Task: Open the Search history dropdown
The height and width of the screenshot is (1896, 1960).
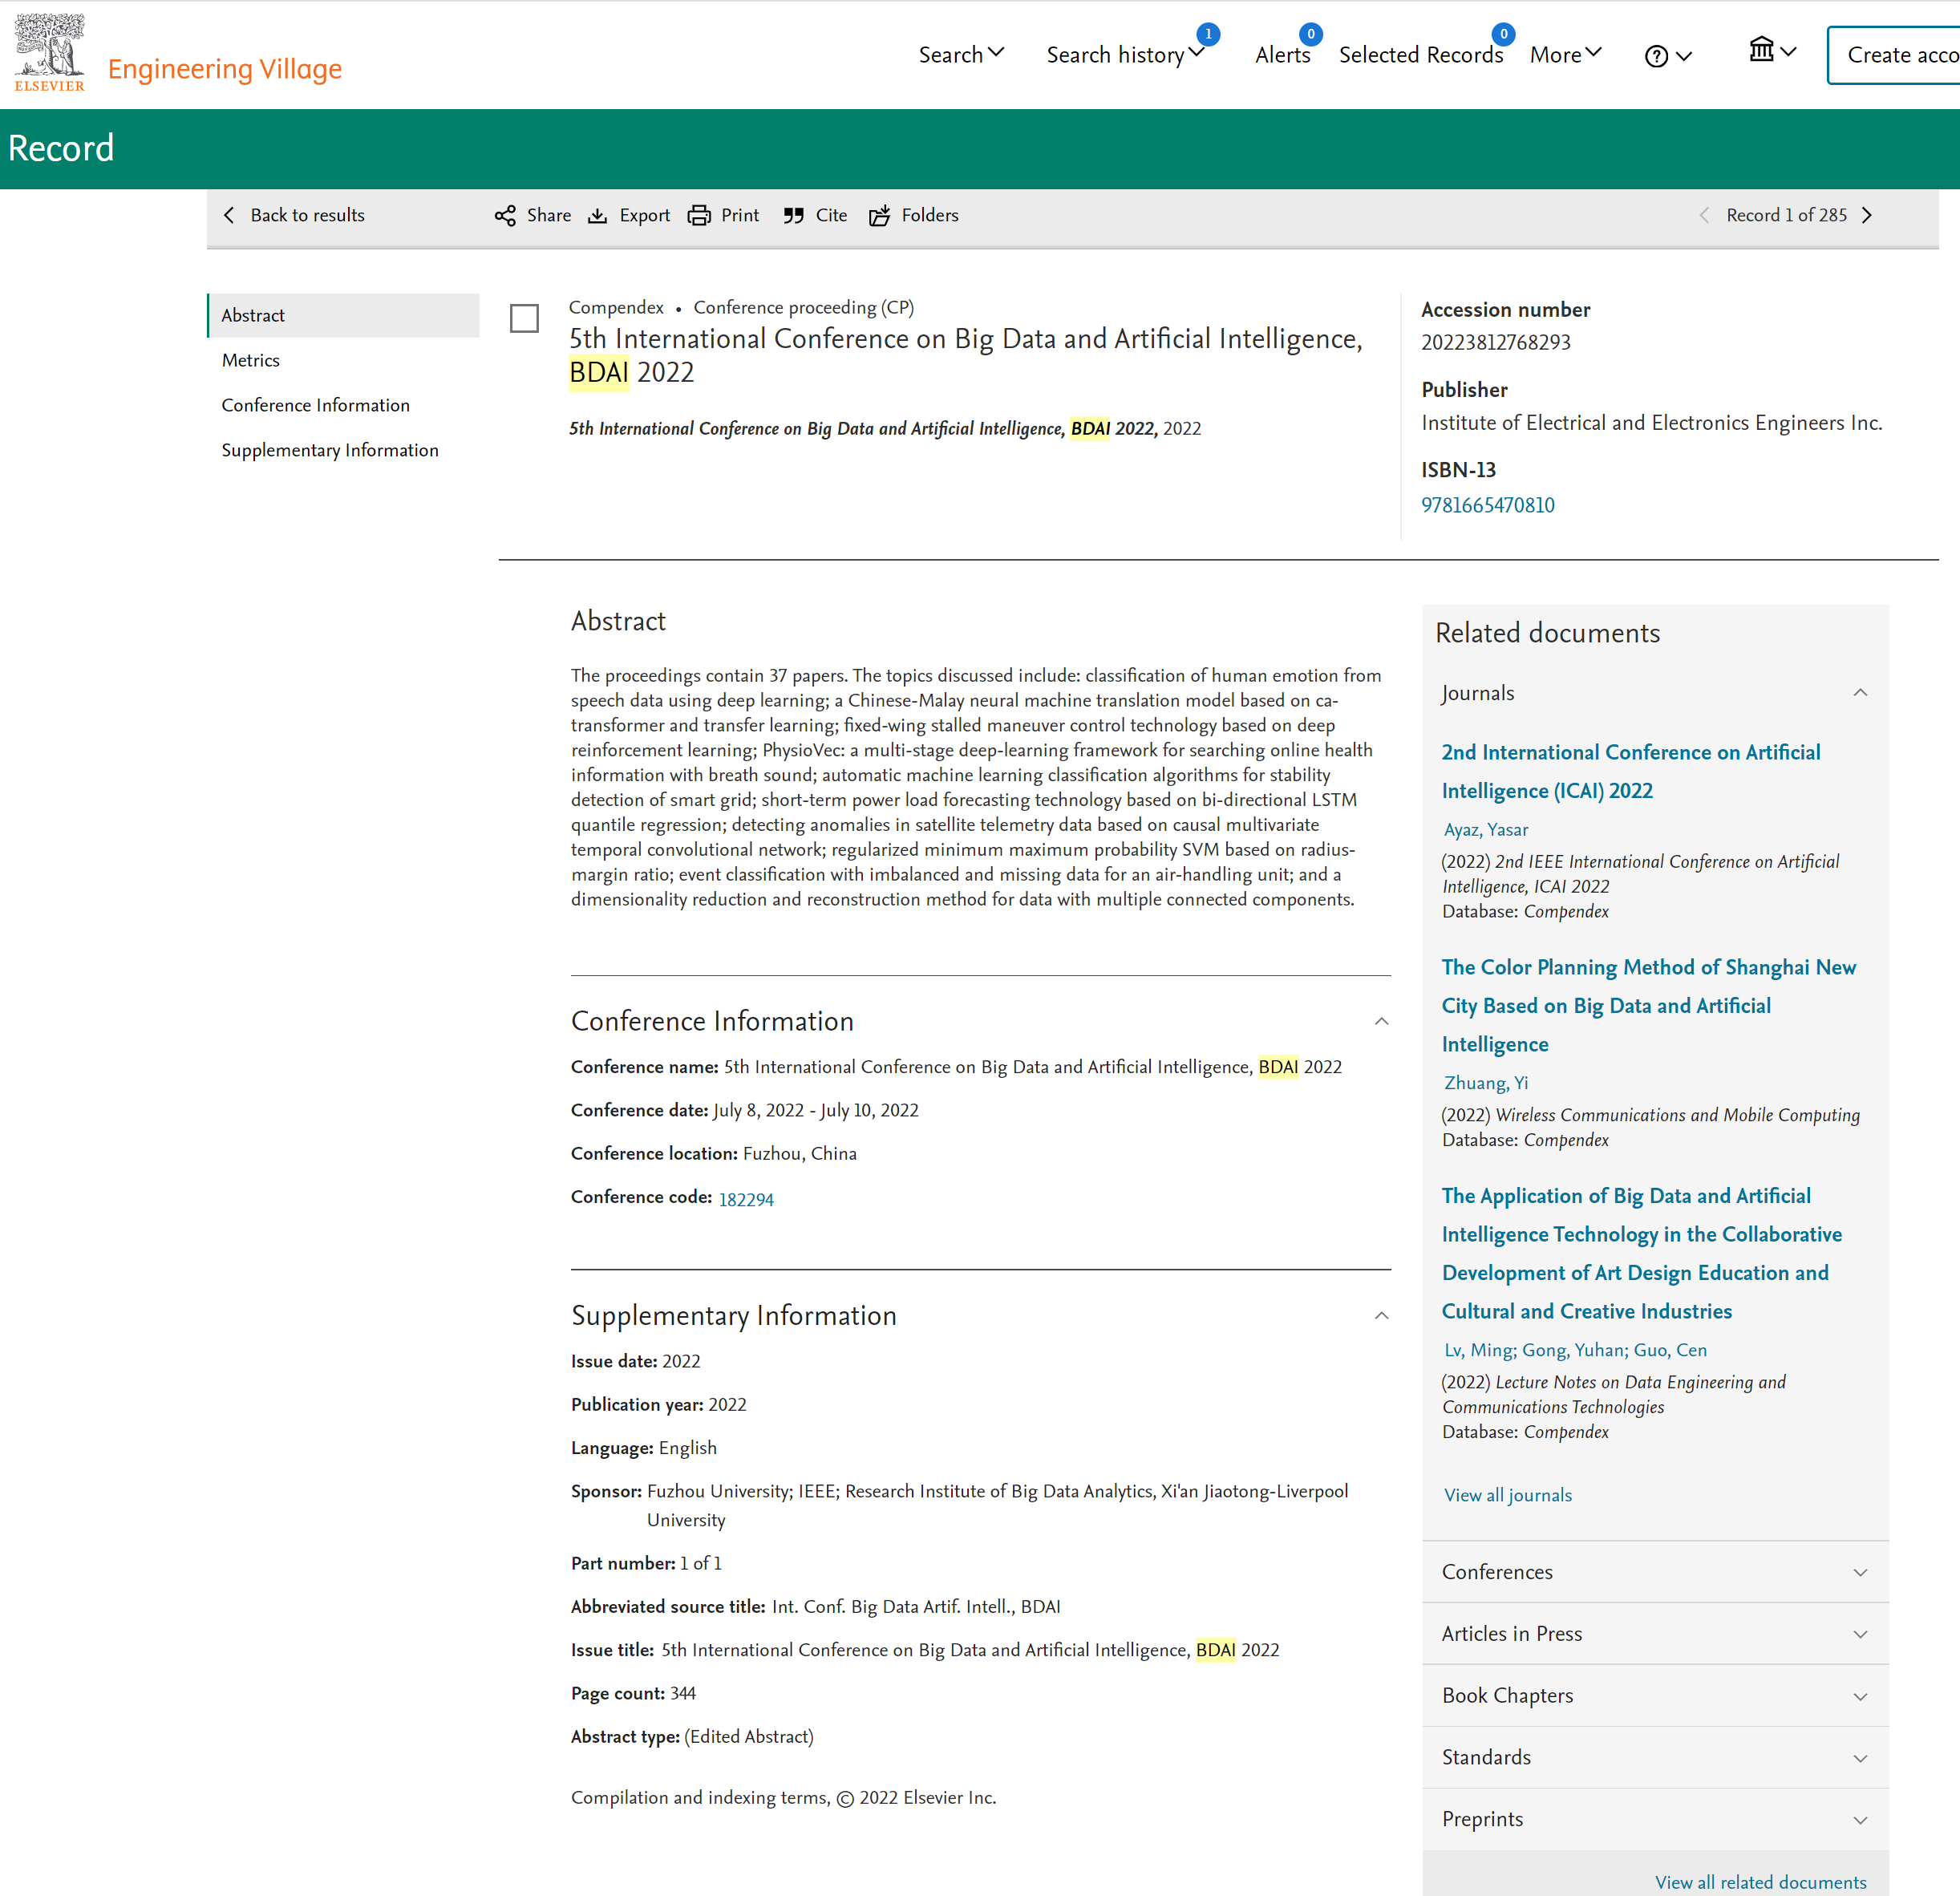Action: [x=1125, y=55]
